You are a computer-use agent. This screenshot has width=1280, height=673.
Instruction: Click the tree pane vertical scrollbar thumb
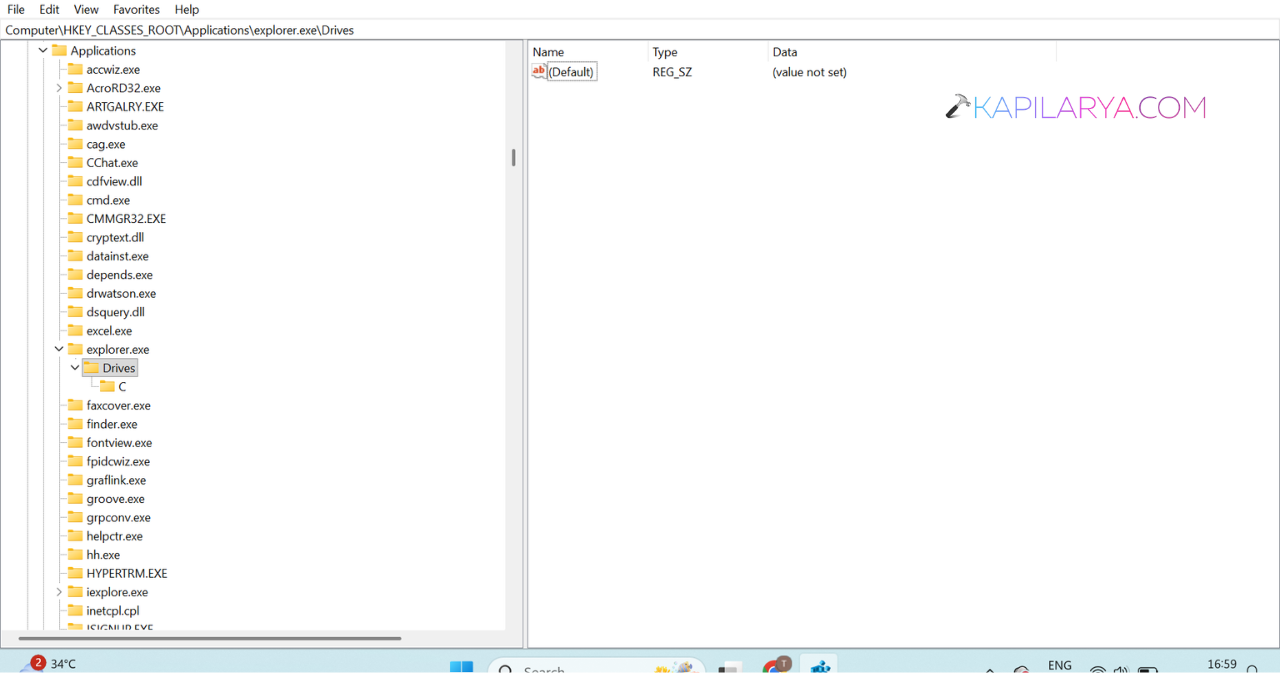513,157
